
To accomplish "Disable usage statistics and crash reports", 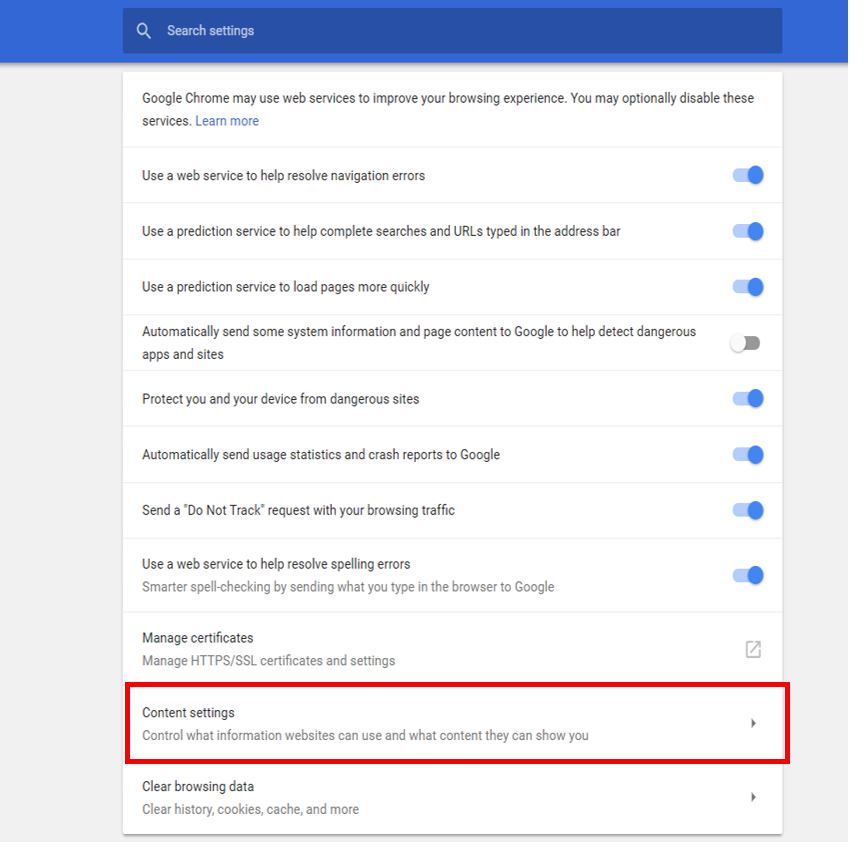I will pos(747,454).
